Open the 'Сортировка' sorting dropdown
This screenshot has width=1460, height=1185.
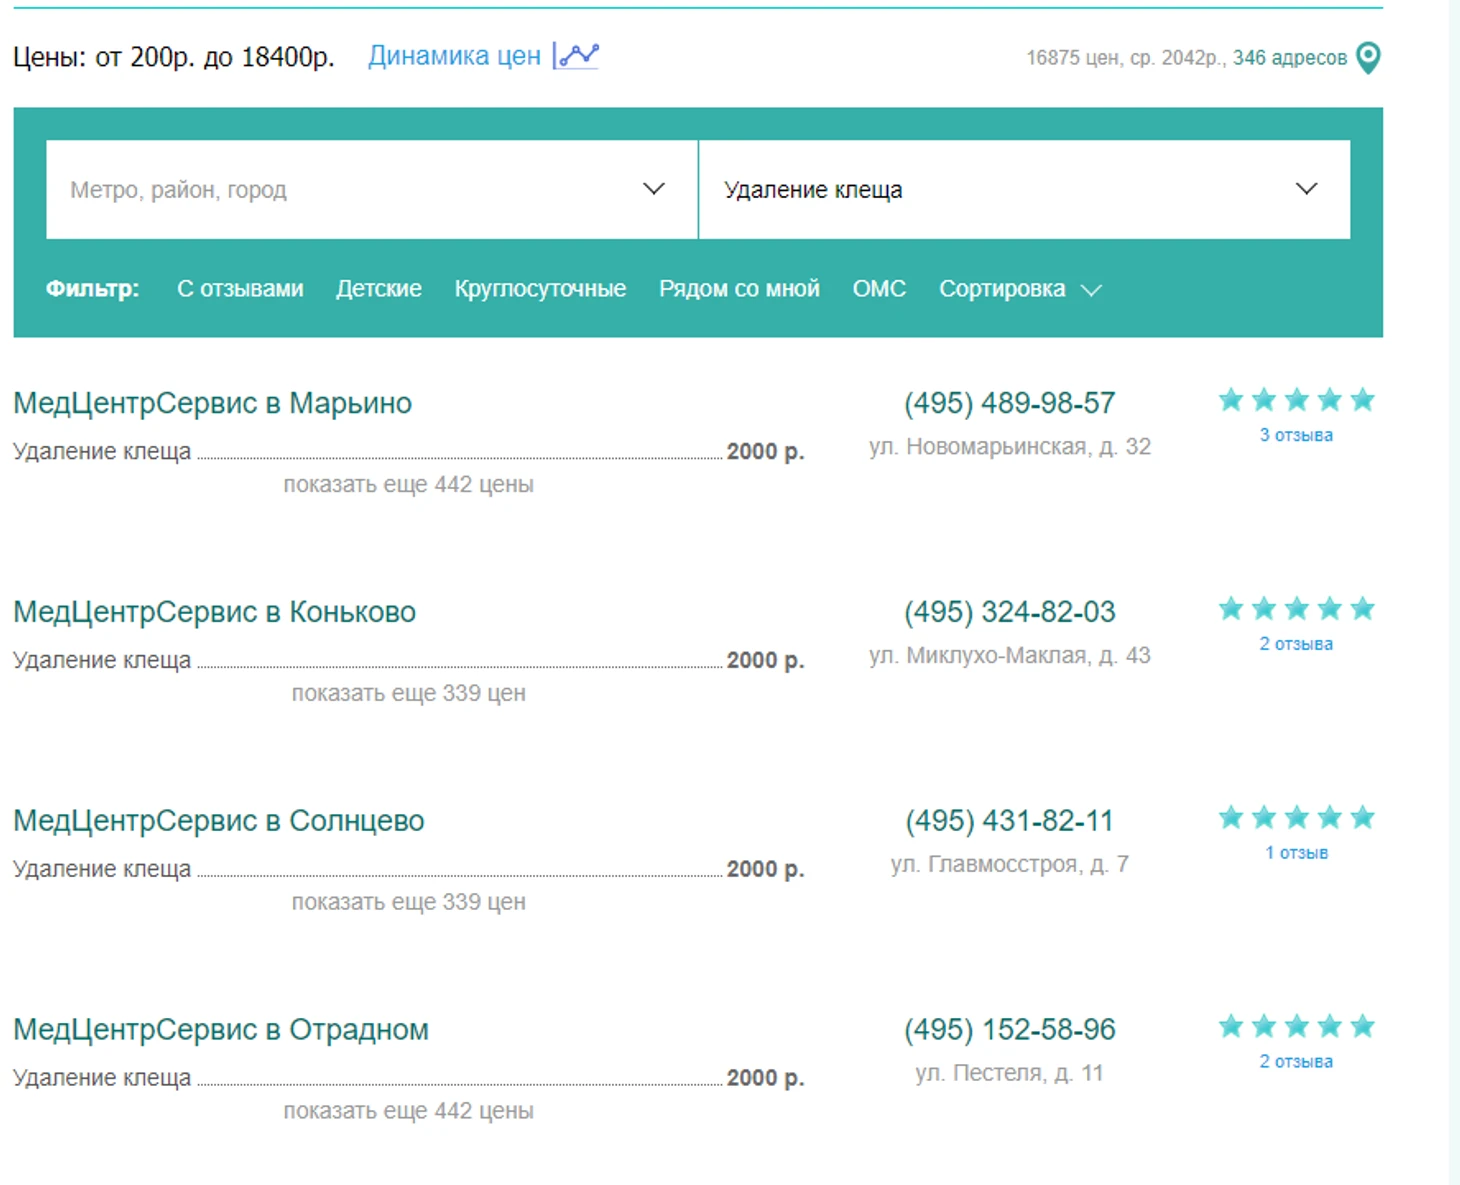(1019, 289)
